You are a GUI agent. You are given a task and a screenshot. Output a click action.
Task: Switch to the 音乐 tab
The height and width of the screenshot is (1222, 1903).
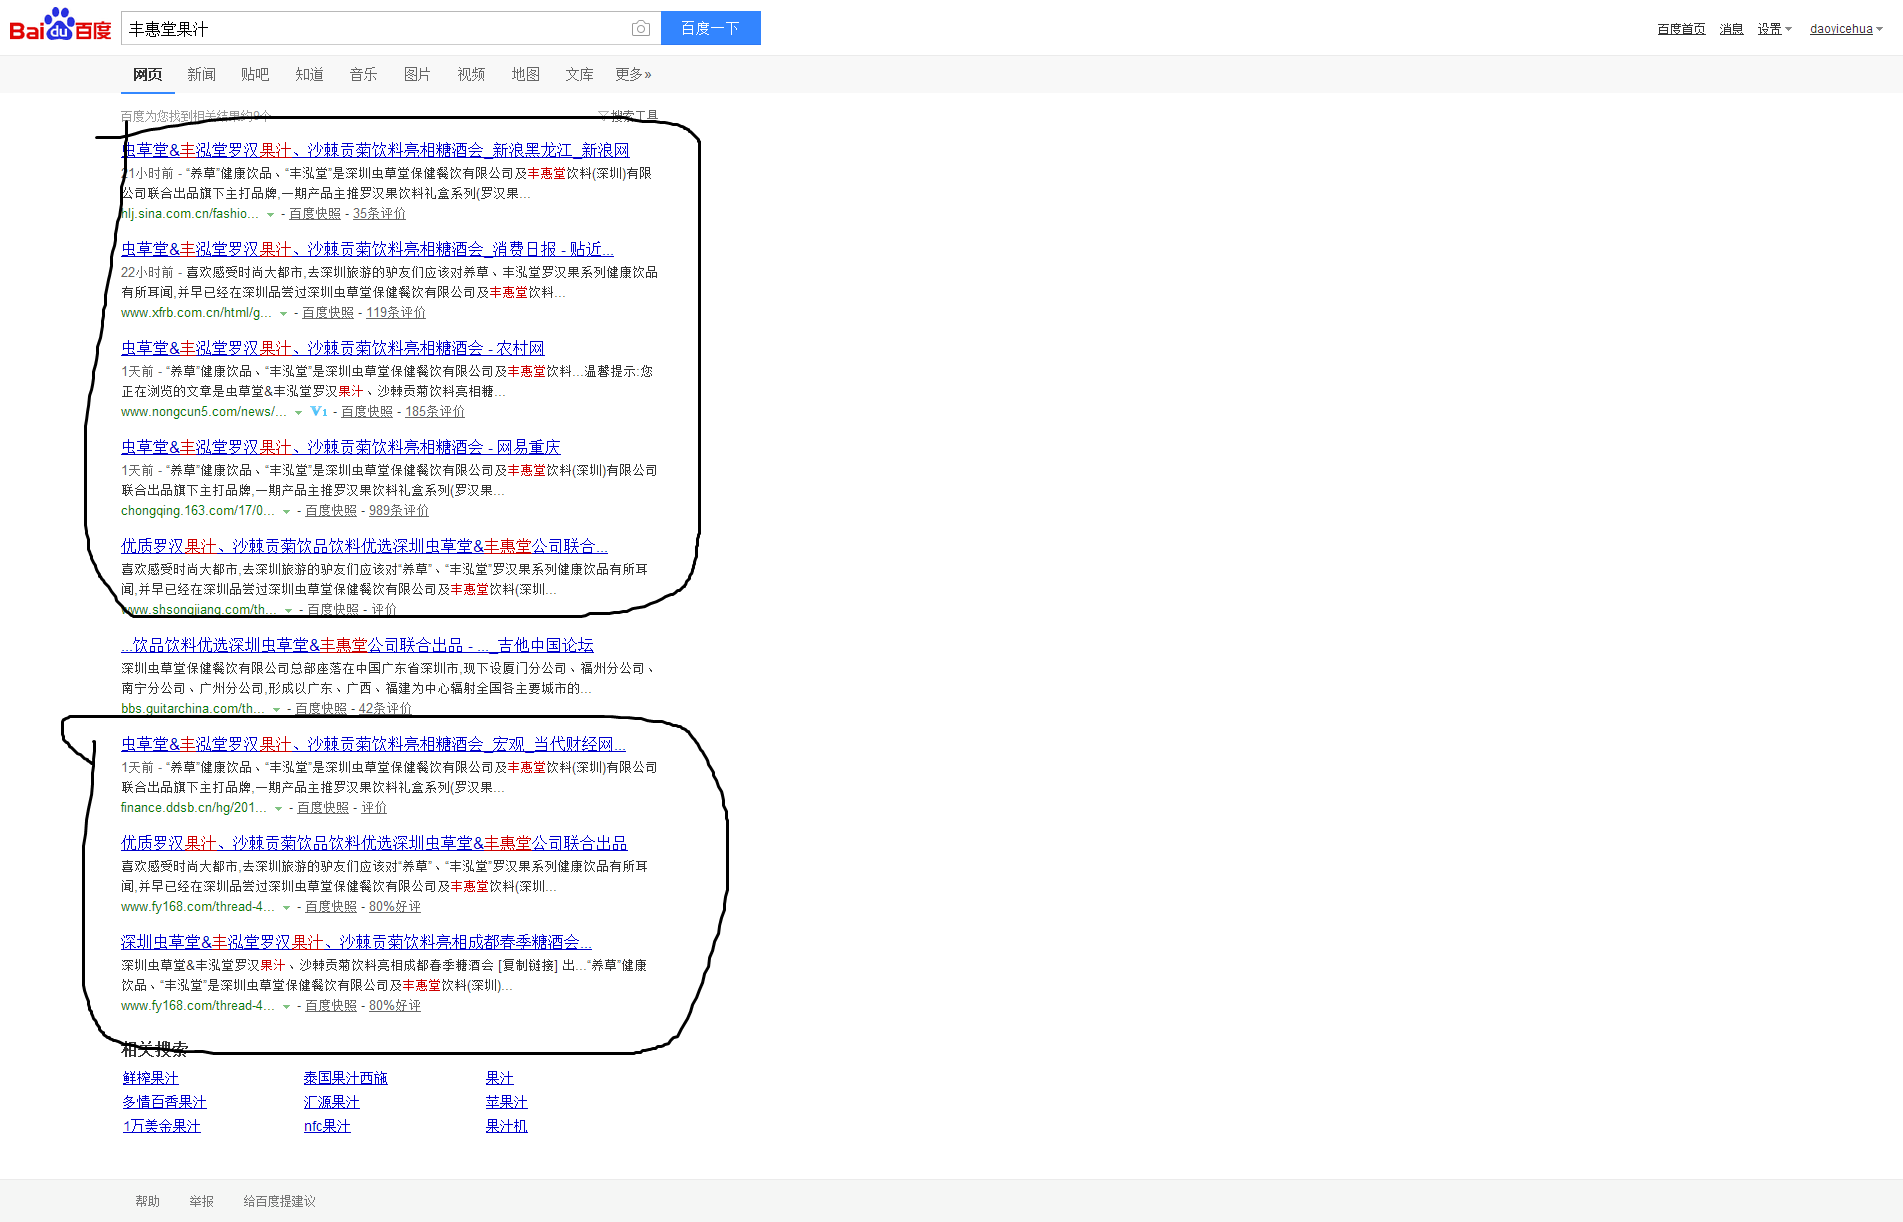coord(363,74)
